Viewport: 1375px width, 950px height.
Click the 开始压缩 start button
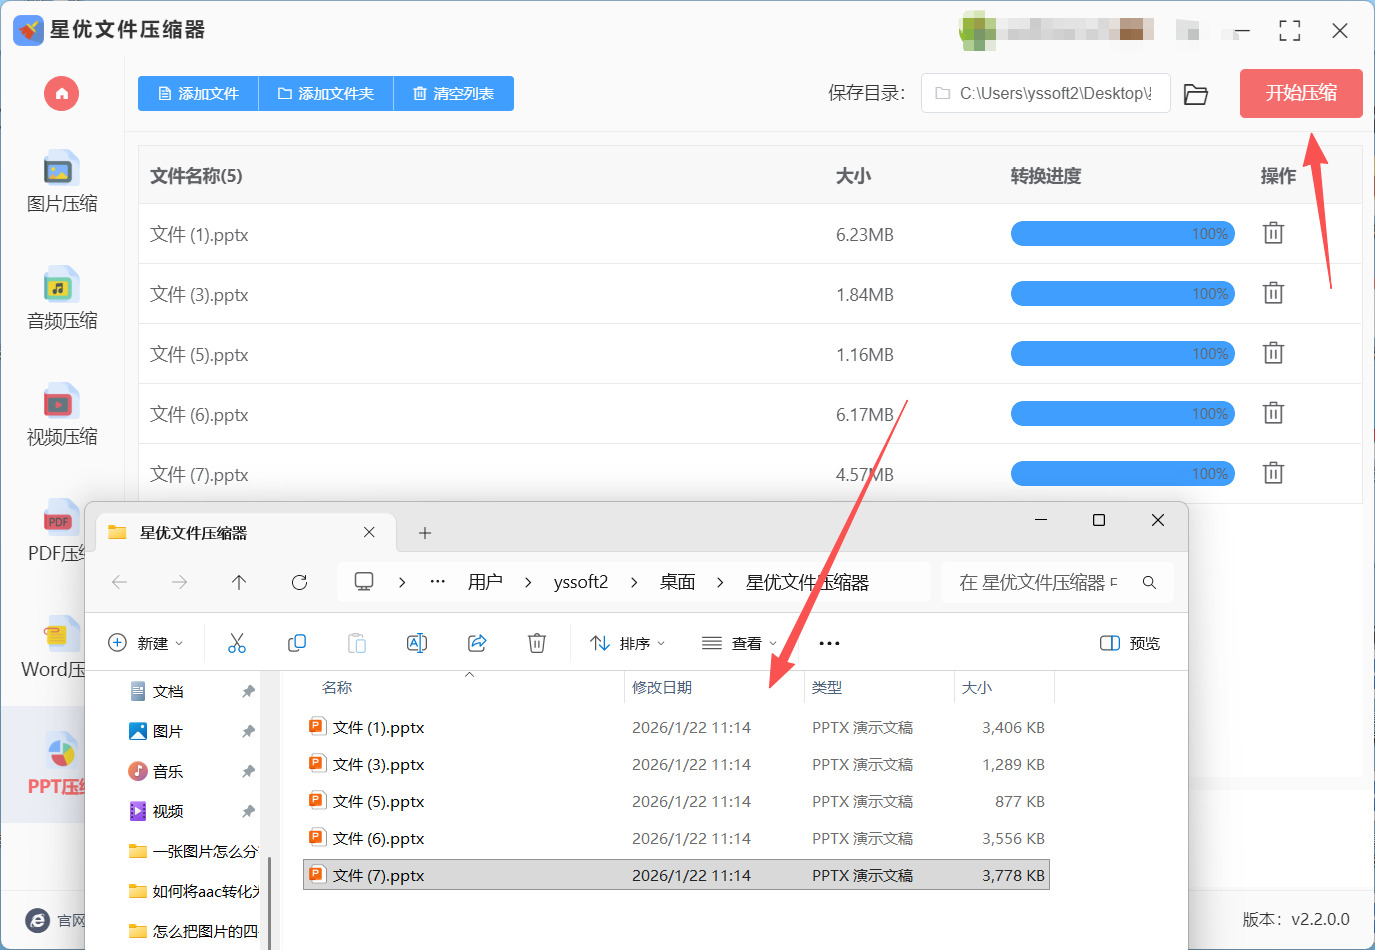pyautogui.click(x=1300, y=93)
